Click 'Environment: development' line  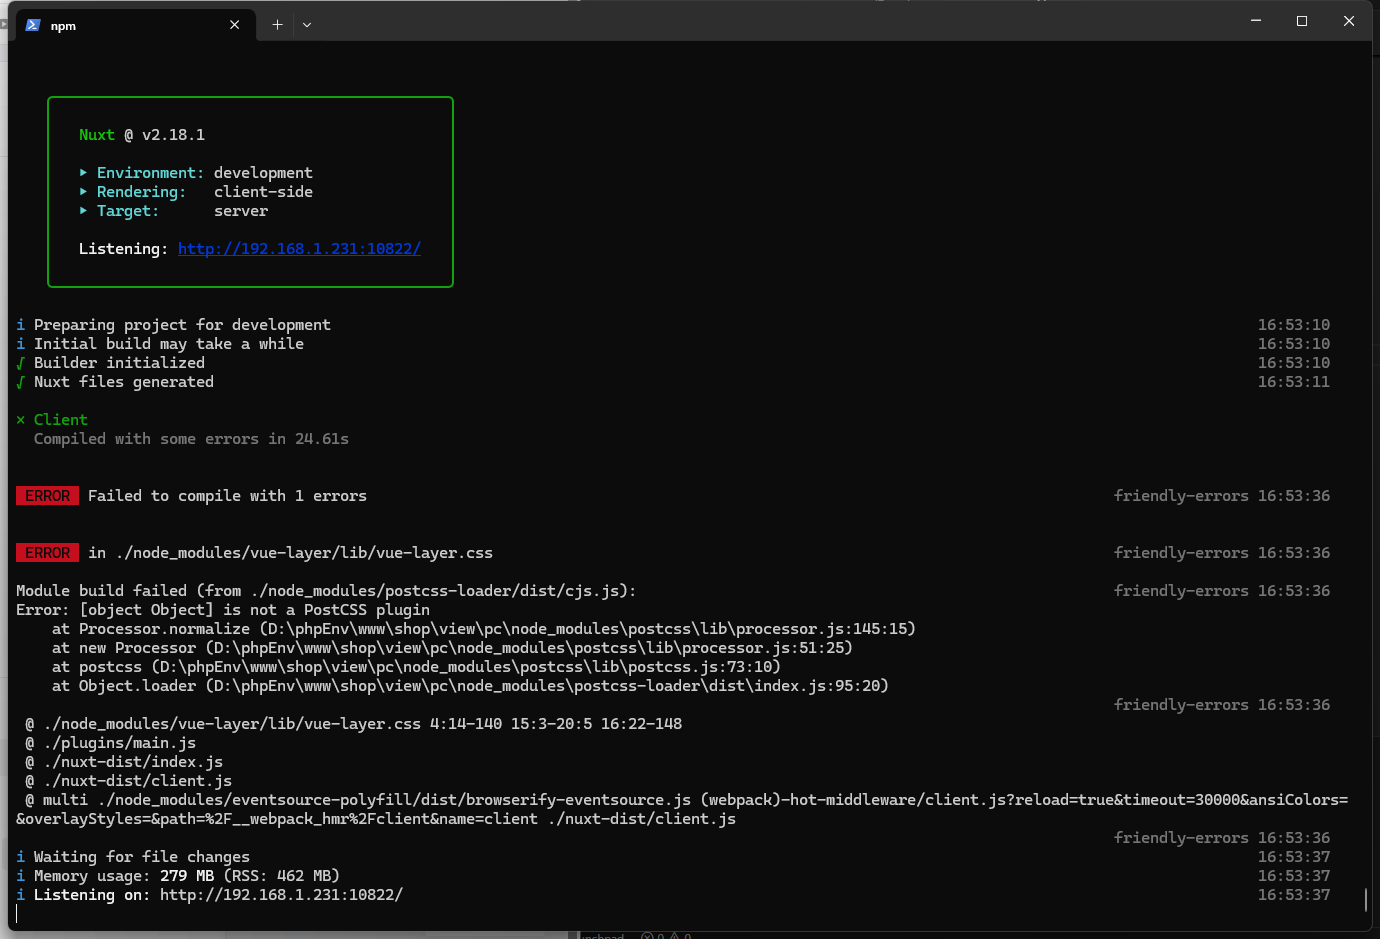tap(196, 173)
